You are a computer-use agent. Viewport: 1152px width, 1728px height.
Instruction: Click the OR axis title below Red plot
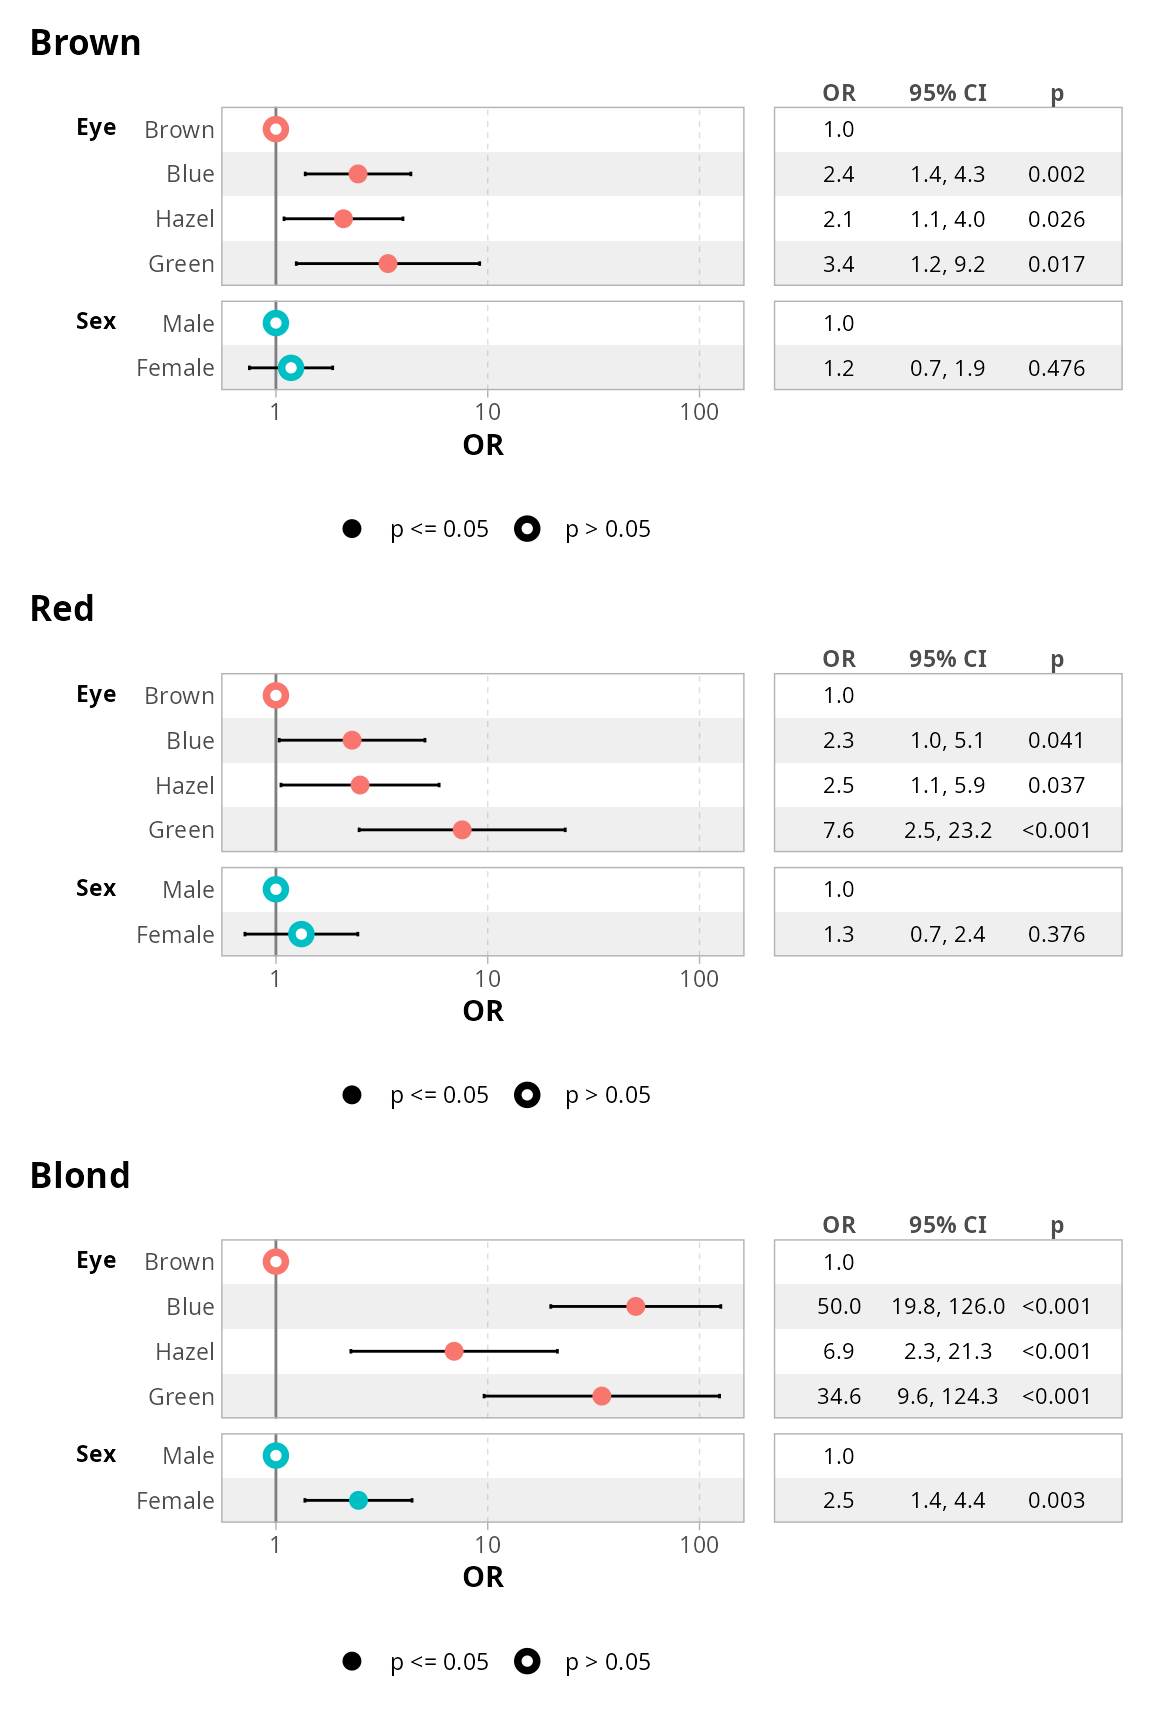click(483, 1011)
